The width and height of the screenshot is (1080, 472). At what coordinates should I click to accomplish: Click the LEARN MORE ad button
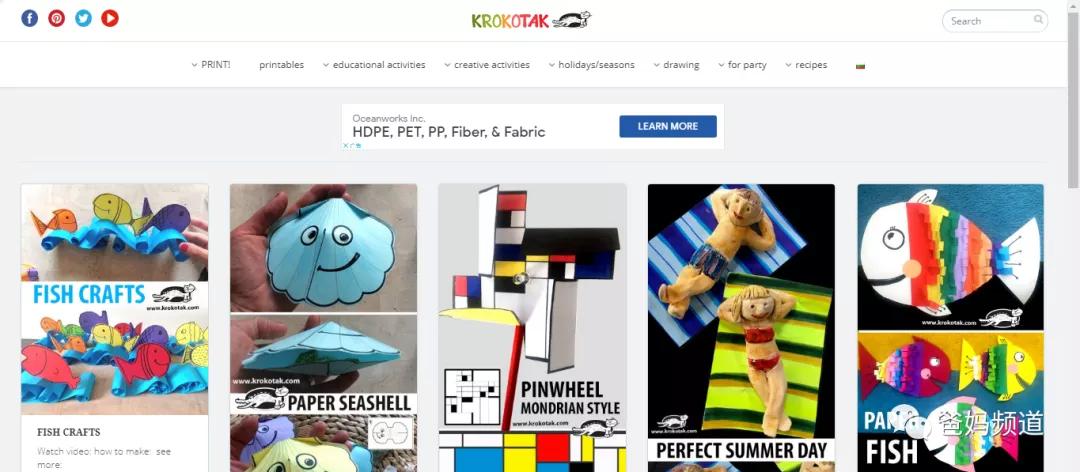click(x=667, y=126)
